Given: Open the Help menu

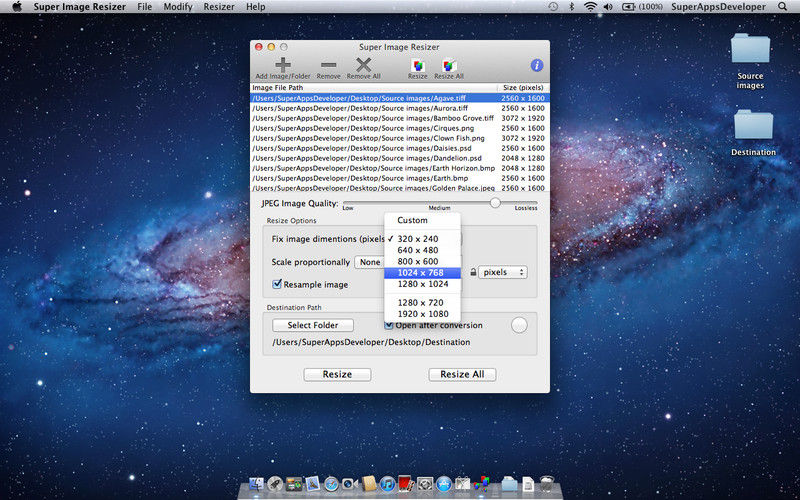Looking at the screenshot, I should tap(256, 7).
